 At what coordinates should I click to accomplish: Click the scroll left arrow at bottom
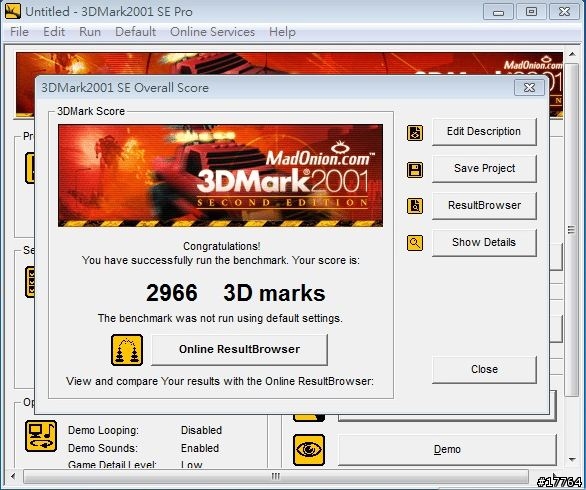click(x=13, y=477)
